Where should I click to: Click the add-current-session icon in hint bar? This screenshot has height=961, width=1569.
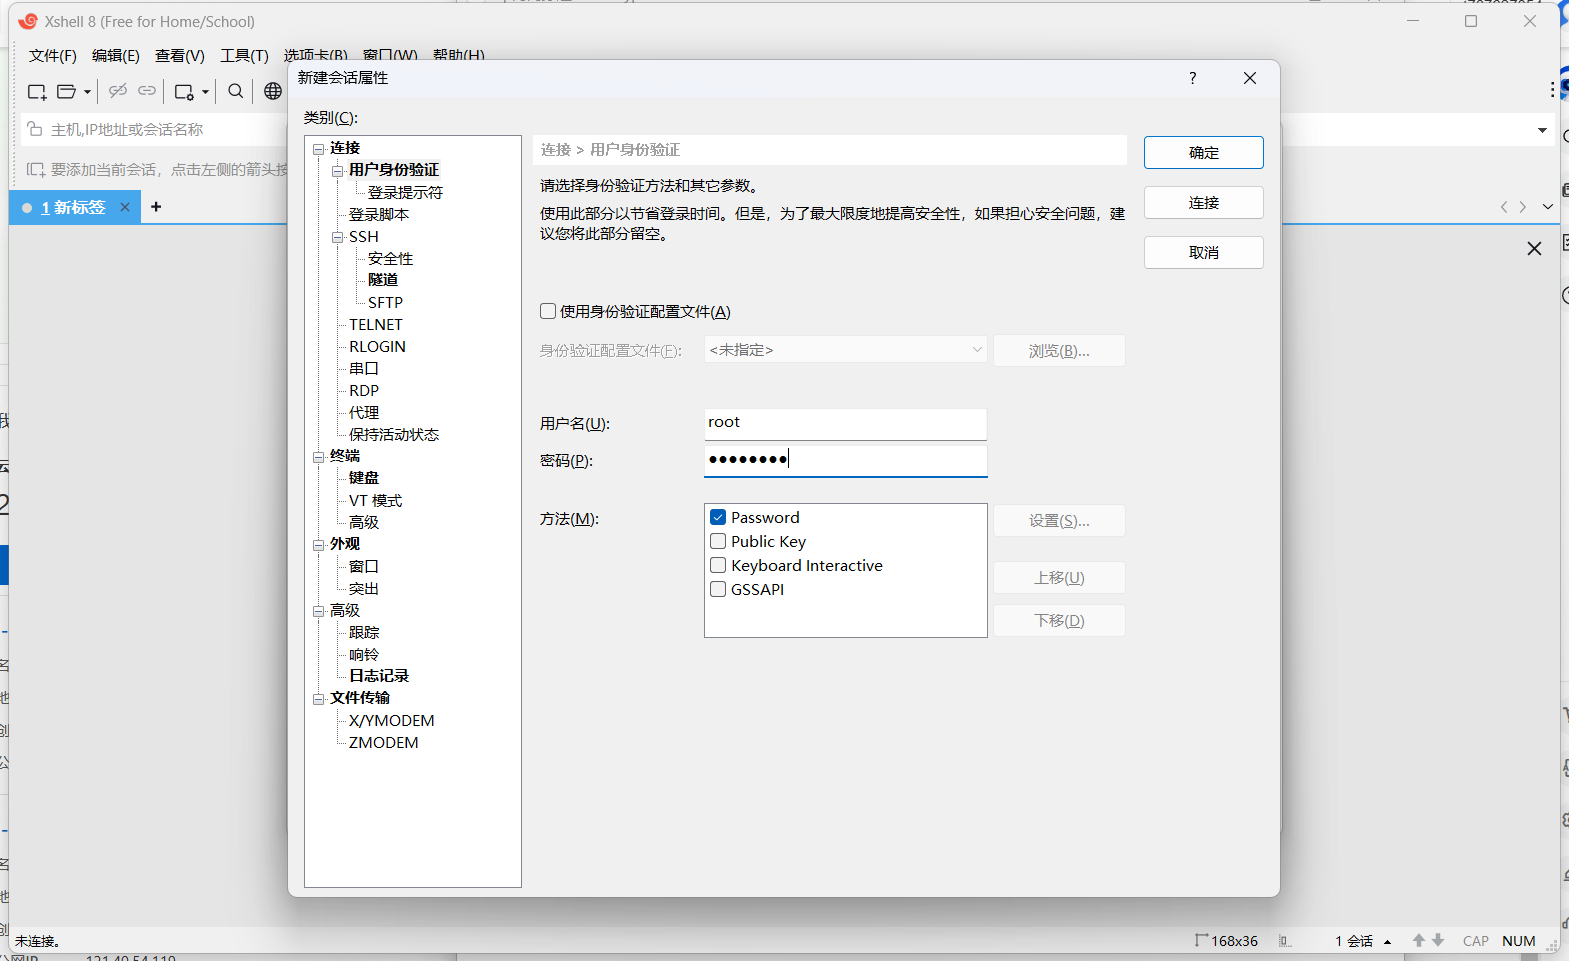36,170
